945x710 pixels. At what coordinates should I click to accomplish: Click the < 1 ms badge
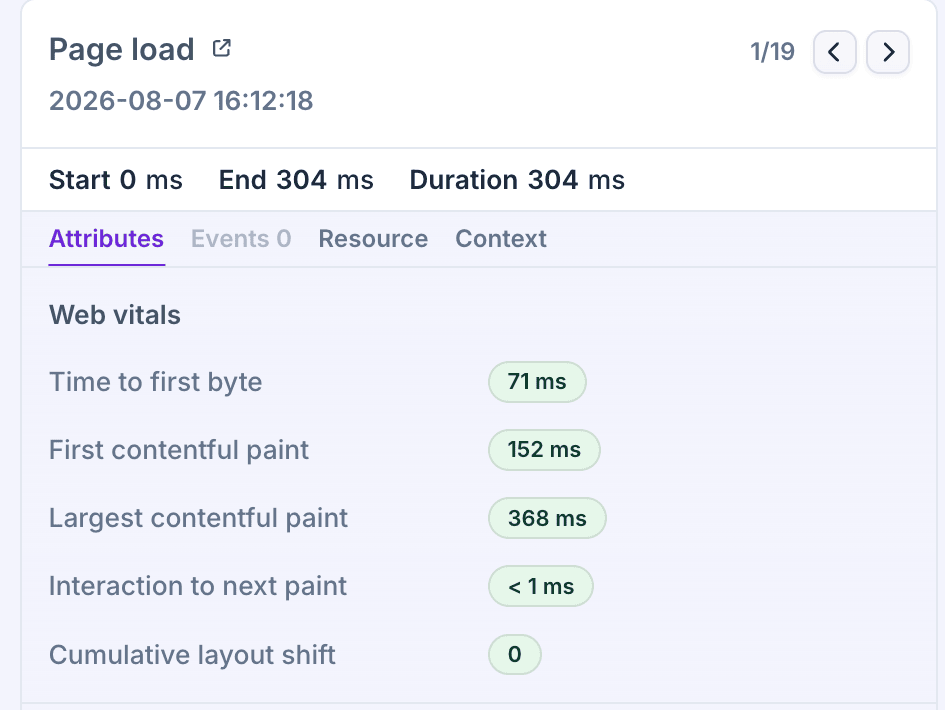pos(541,586)
